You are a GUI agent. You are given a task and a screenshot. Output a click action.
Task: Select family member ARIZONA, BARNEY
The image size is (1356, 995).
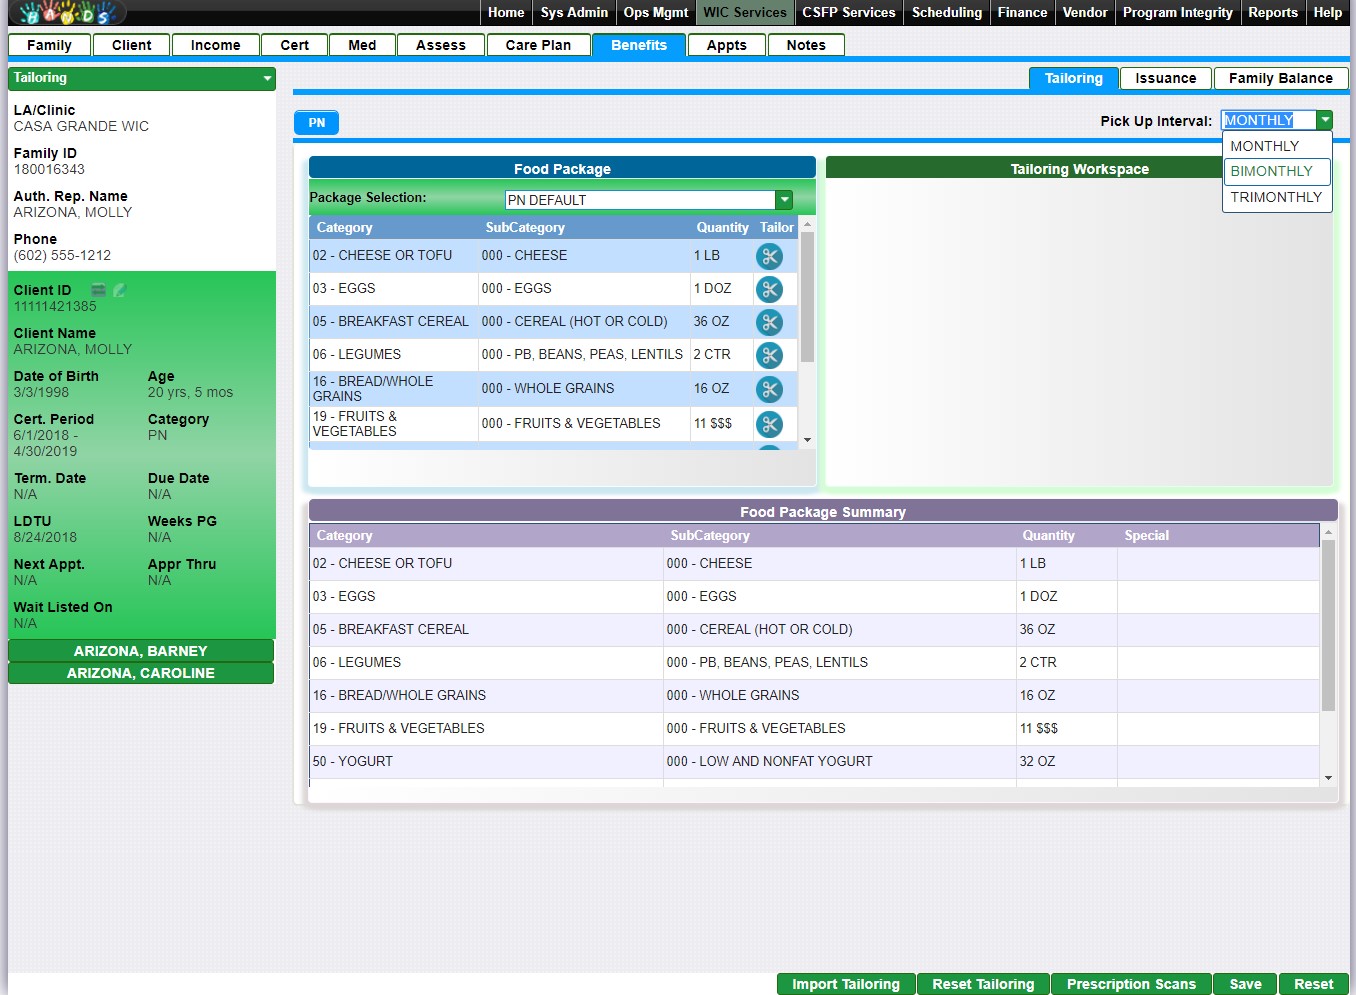[x=141, y=651]
